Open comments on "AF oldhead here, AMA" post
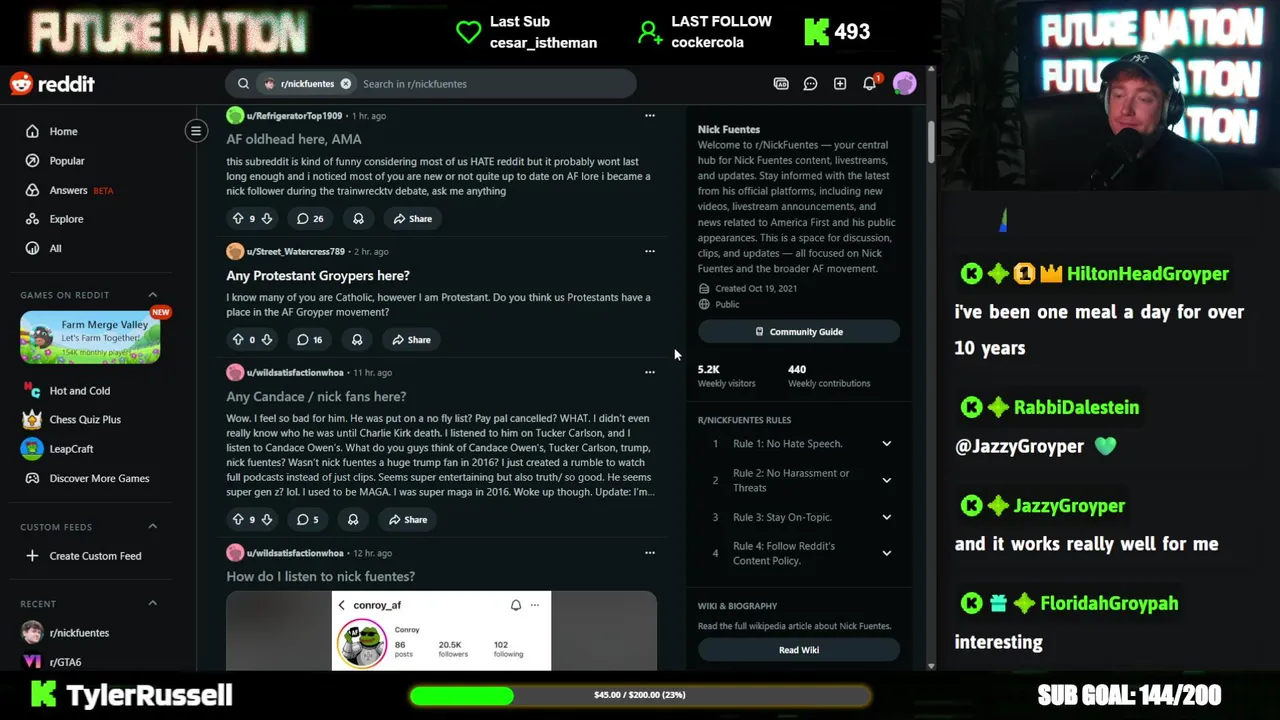 tap(310, 218)
